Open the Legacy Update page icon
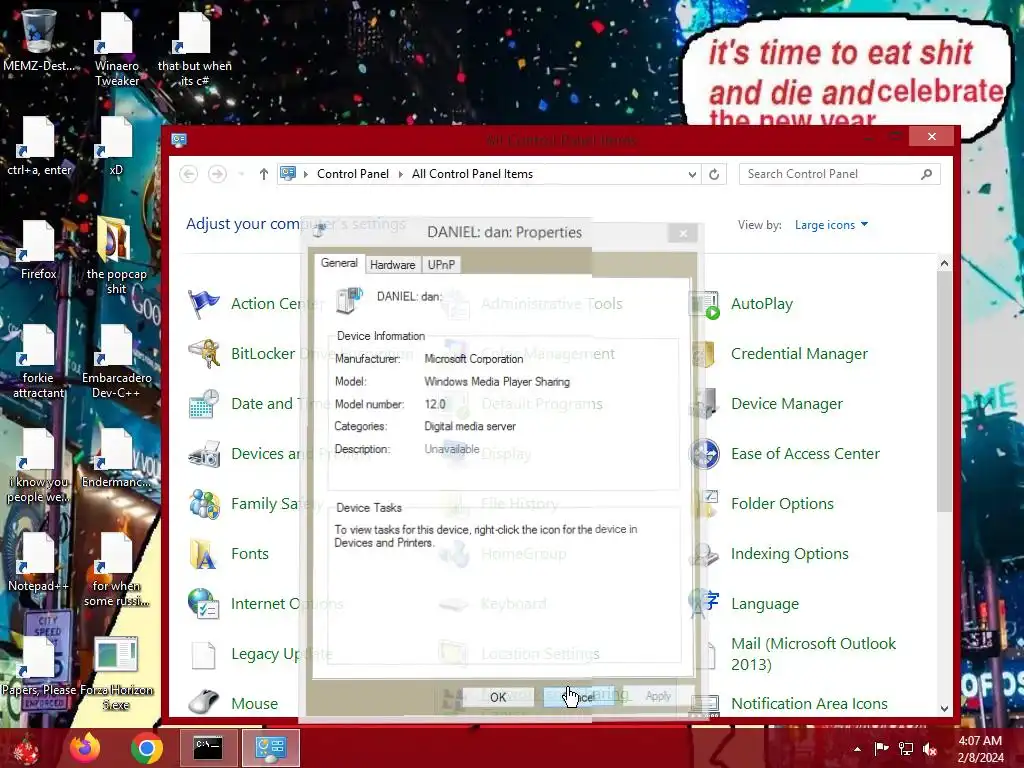Screen dimensions: 1024x768 (x=204, y=654)
